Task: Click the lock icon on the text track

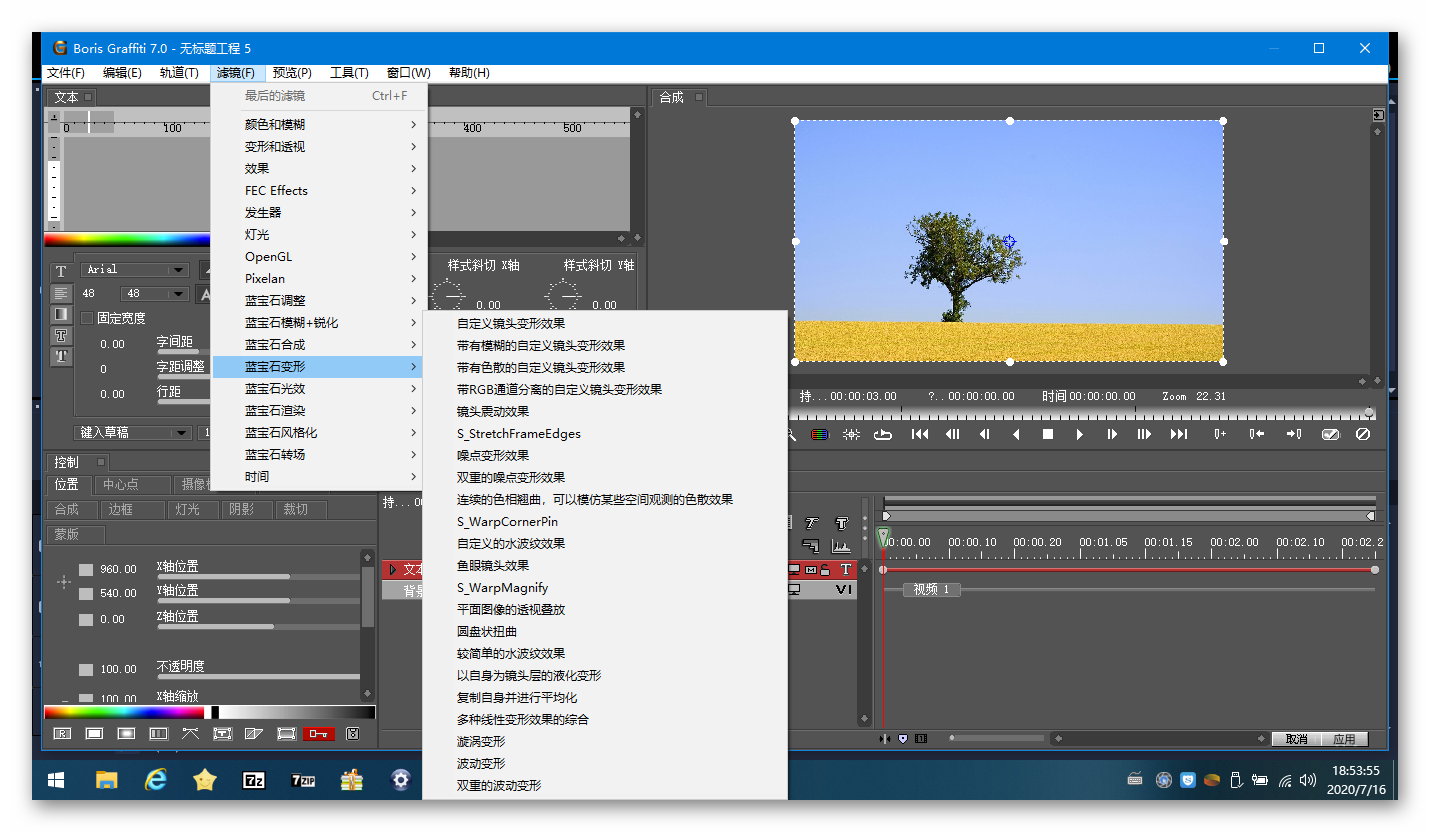Action: click(825, 569)
